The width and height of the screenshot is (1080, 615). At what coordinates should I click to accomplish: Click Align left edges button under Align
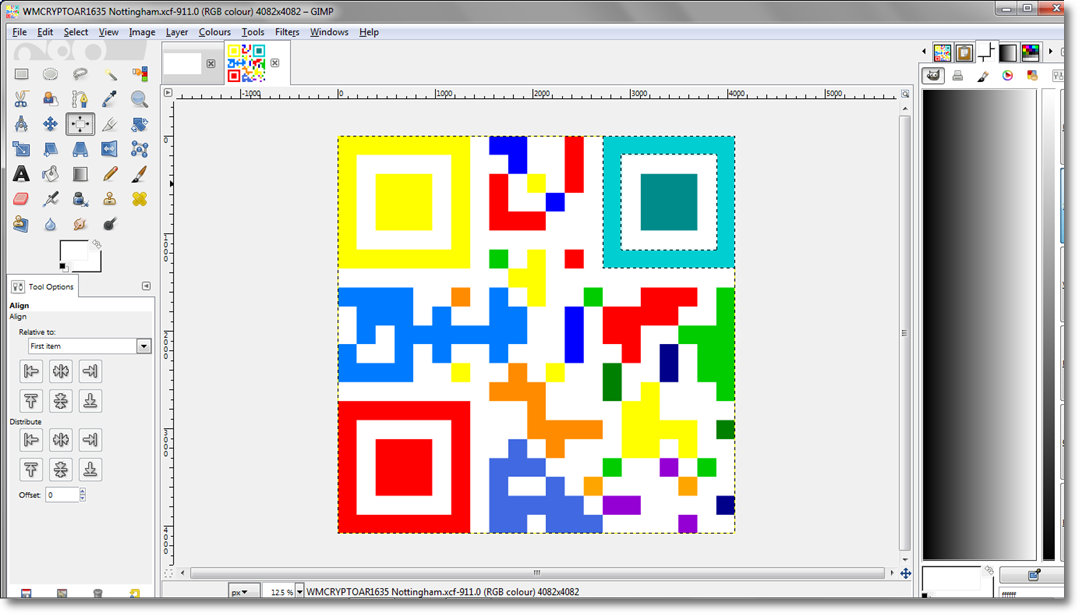[31, 371]
